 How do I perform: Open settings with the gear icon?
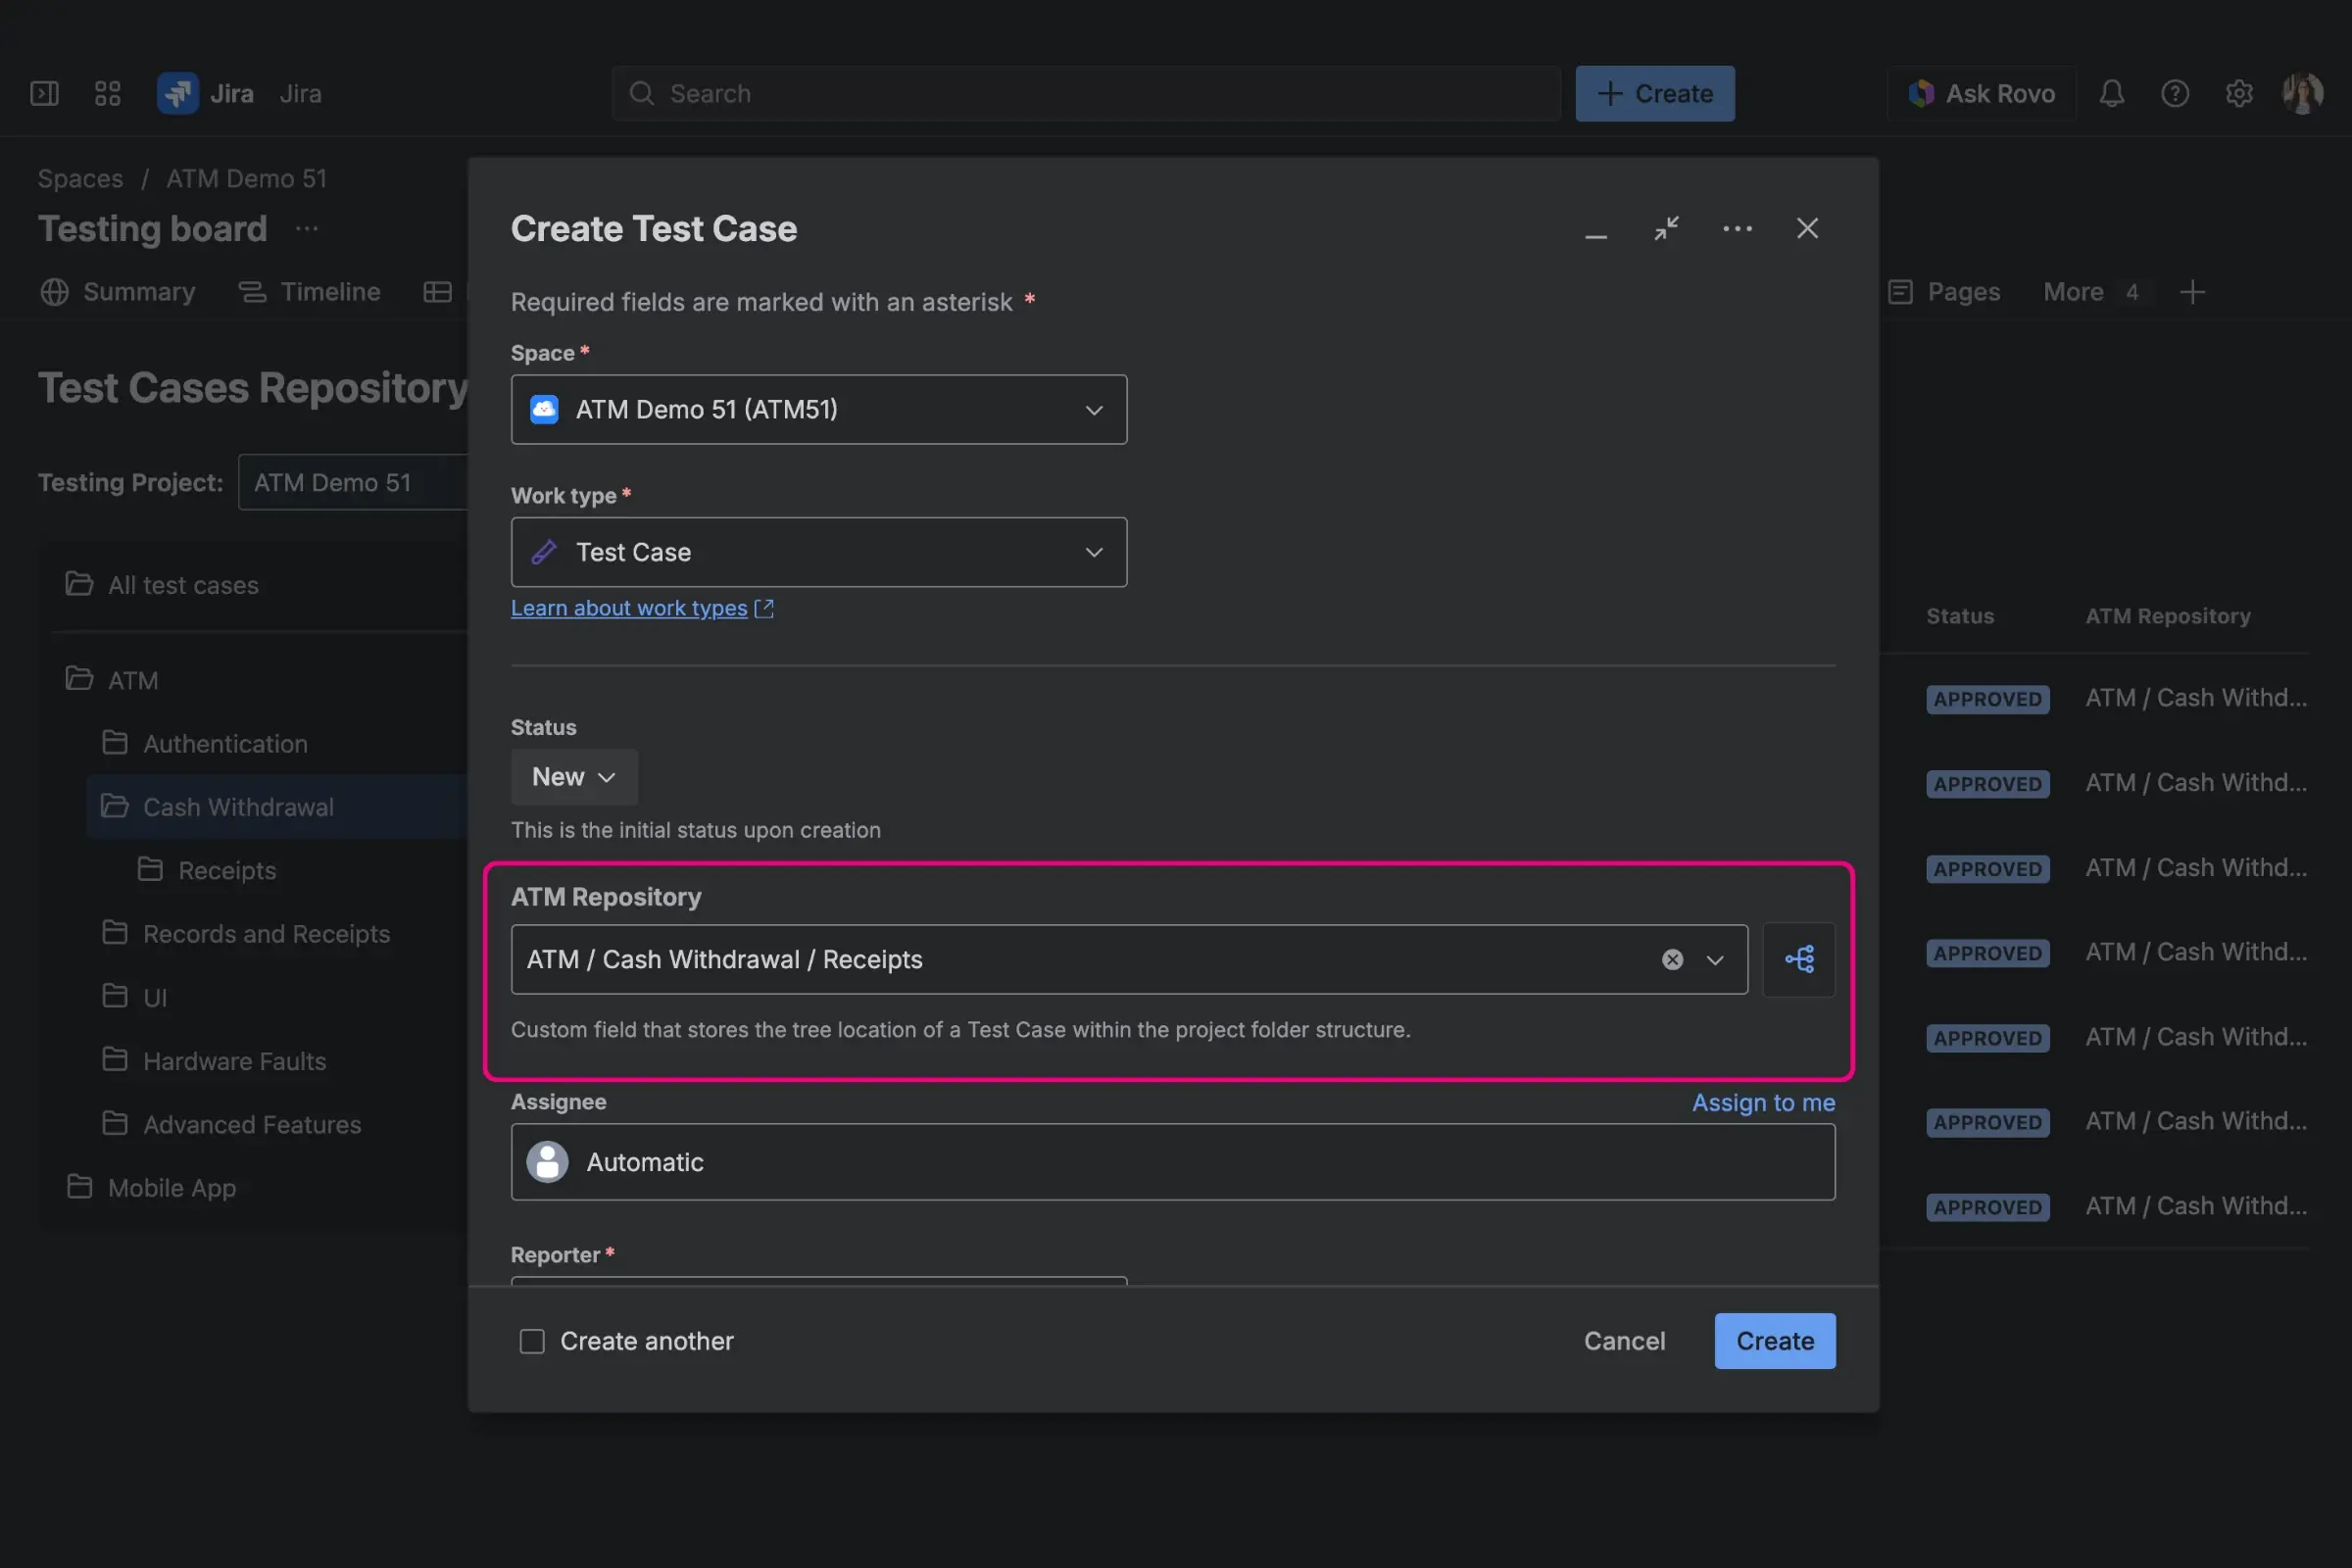(2239, 93)
